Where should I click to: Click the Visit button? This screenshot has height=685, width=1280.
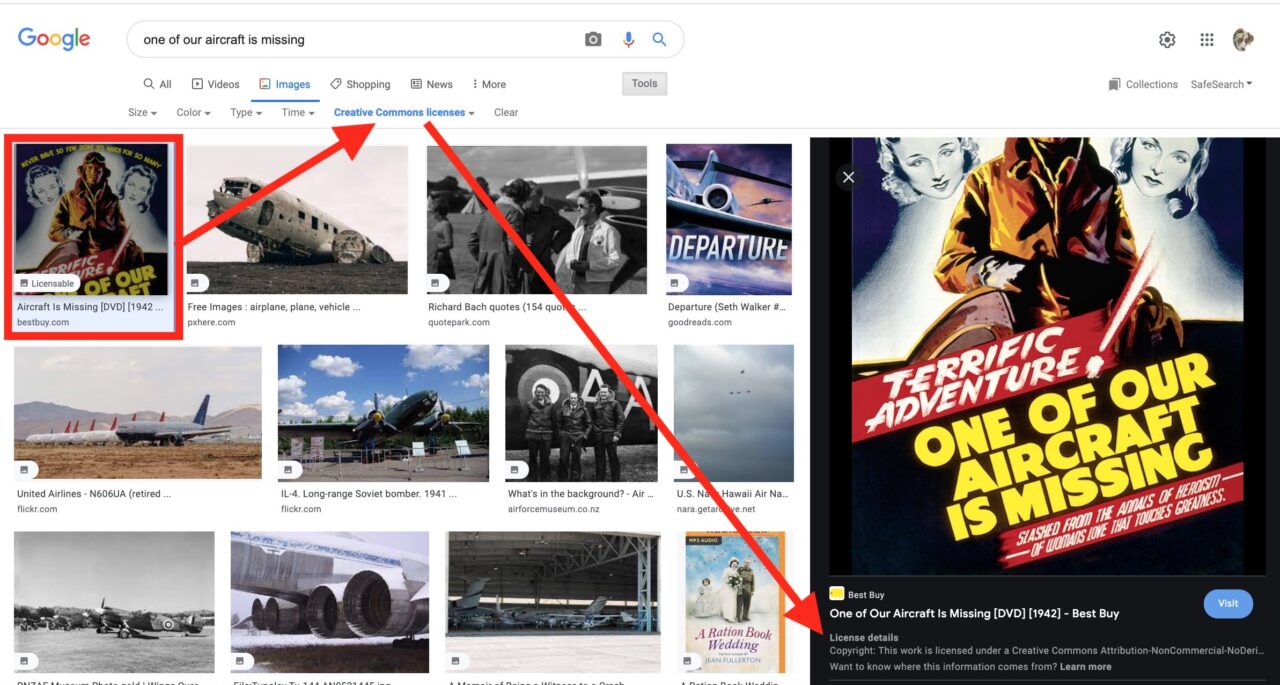coord(1228,603)
